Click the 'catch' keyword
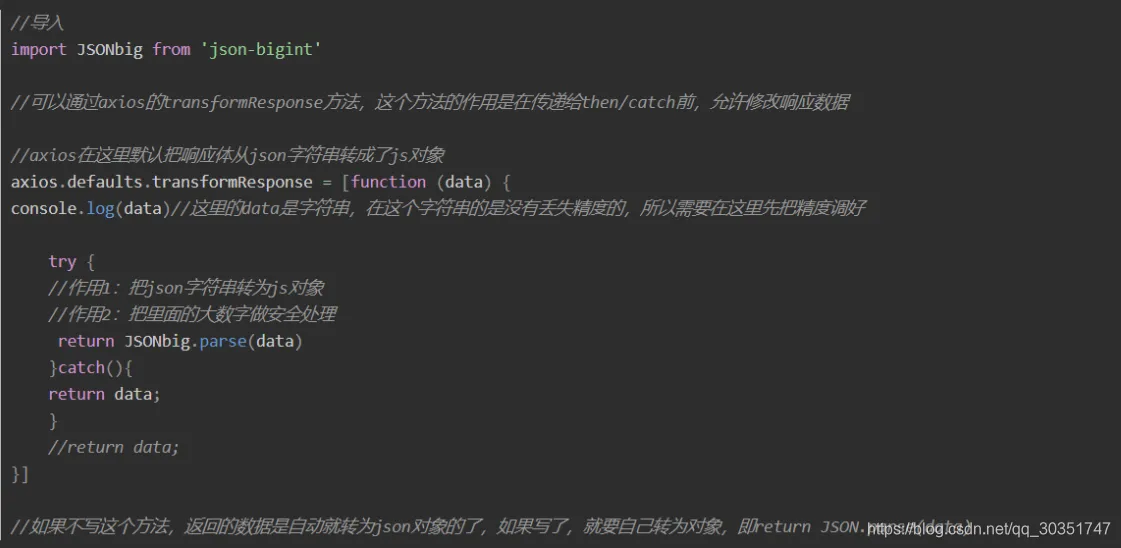 click(x=81, y=368)
